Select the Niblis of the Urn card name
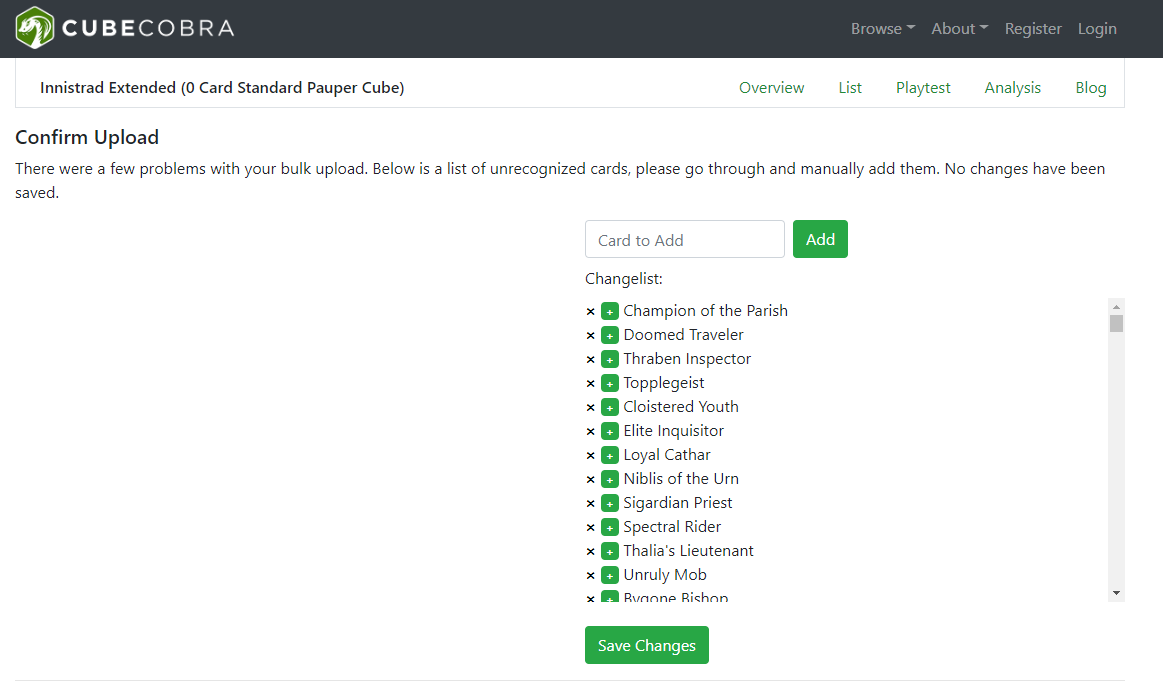Screen dimensions: 1163x696 (x=681, y=479)
